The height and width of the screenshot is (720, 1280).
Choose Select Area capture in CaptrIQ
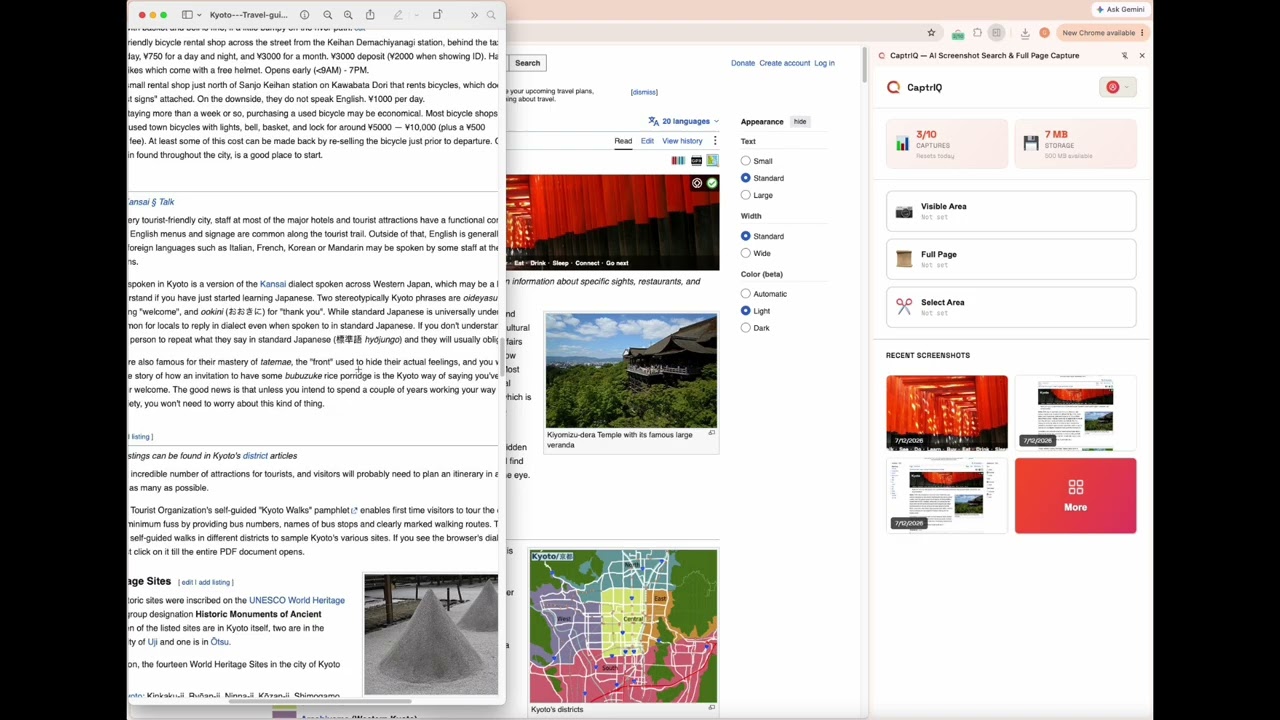coord(1011,307)
